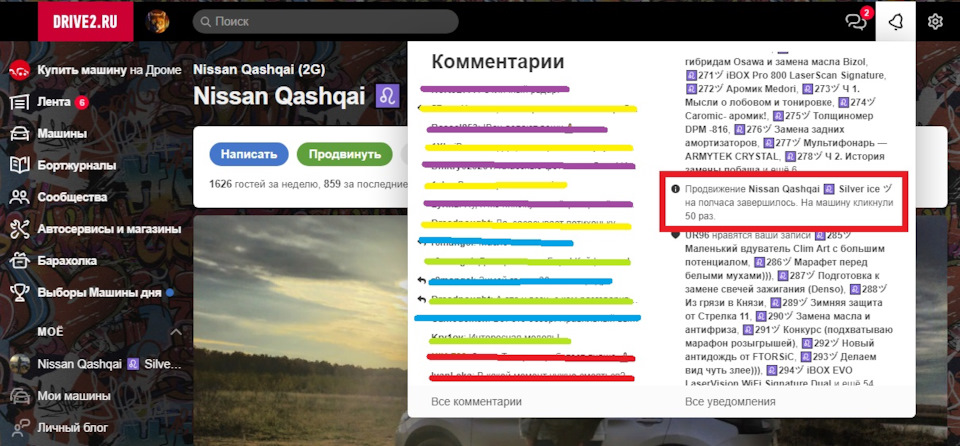Click the Leo zodiac badge beside heading
This screenshot has width=960, height=446.
coord(388,96)
